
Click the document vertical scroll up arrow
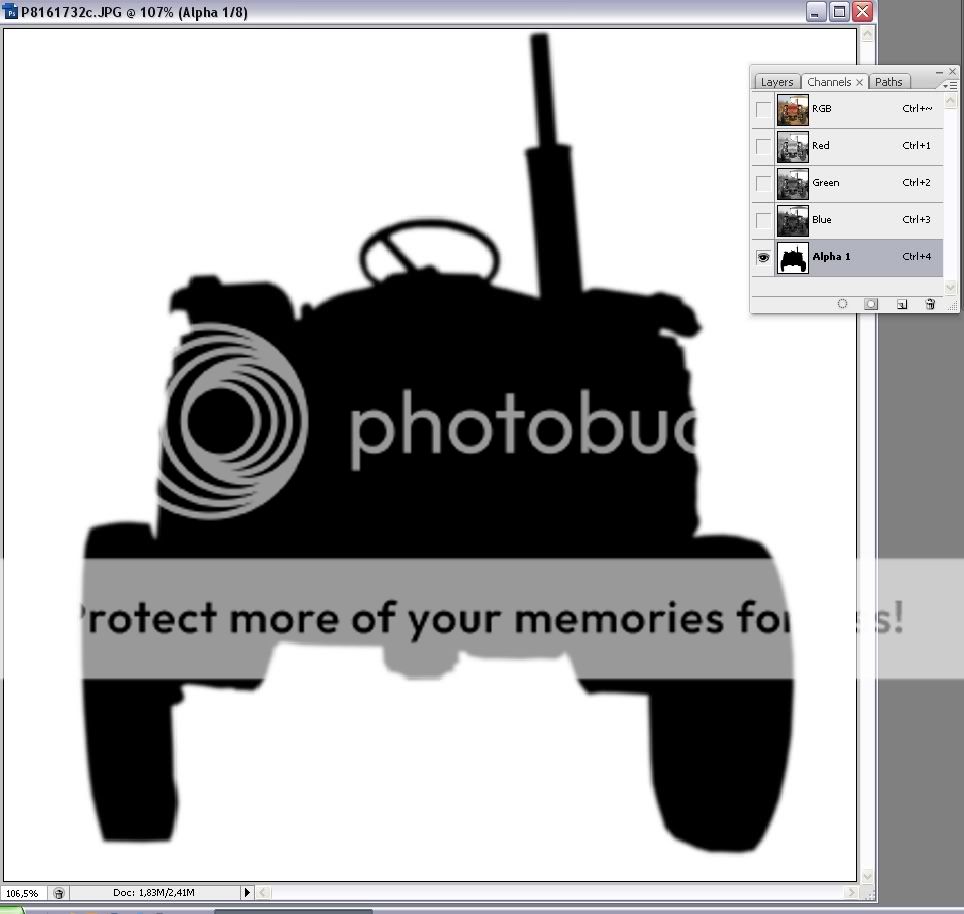pos(867,35)
